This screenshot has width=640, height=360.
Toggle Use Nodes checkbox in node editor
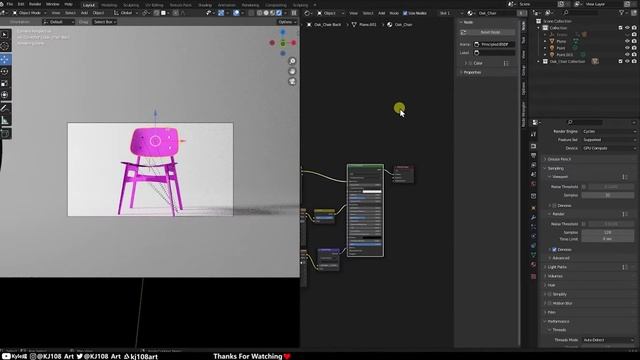tap(405, 13)
